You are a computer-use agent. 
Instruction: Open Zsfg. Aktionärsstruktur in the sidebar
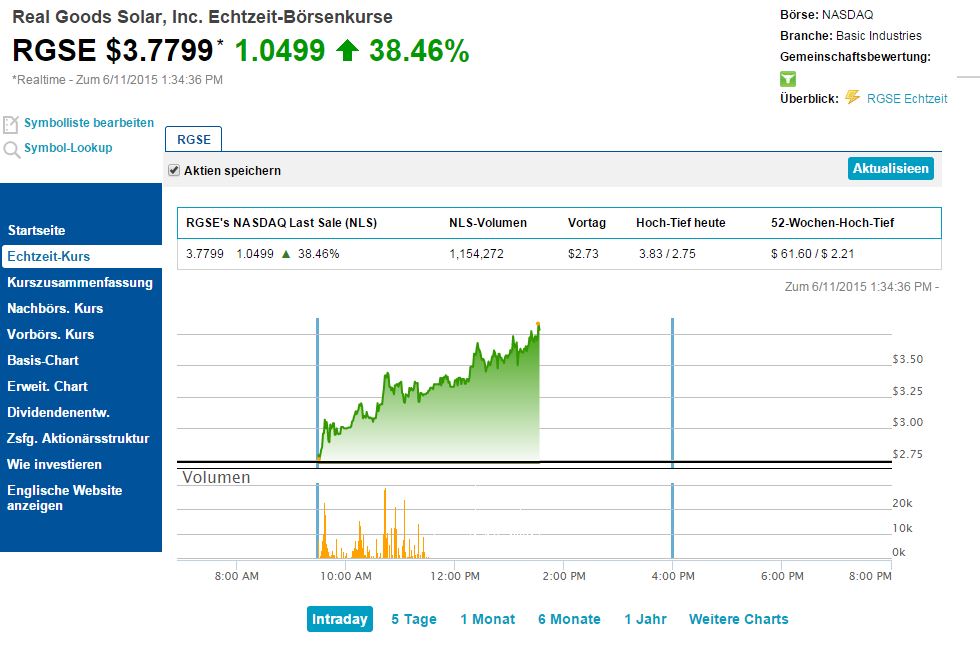click(78, 439)
